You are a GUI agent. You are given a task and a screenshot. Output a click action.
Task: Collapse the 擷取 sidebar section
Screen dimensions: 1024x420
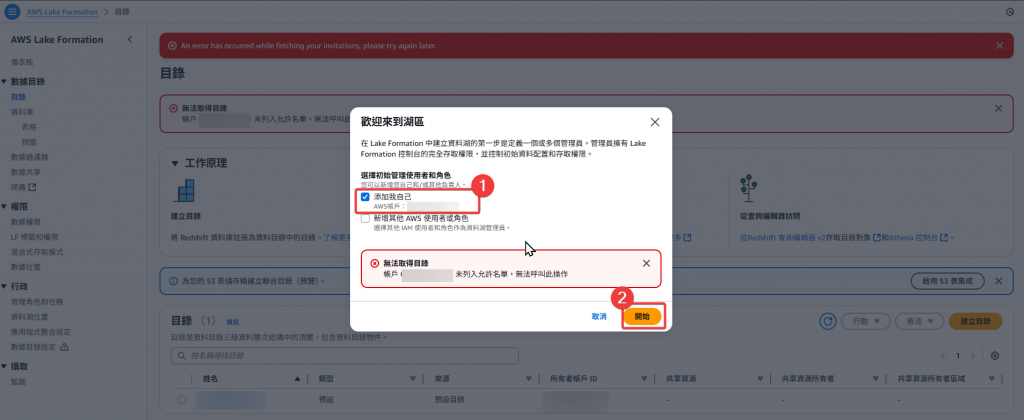(4, 366)
